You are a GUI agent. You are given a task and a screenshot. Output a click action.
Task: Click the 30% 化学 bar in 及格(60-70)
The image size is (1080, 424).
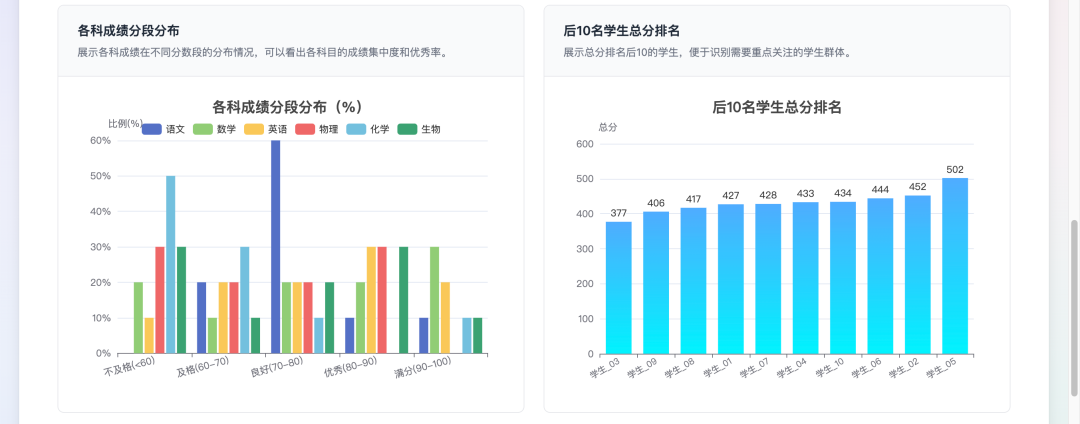[x=245, y=300]
